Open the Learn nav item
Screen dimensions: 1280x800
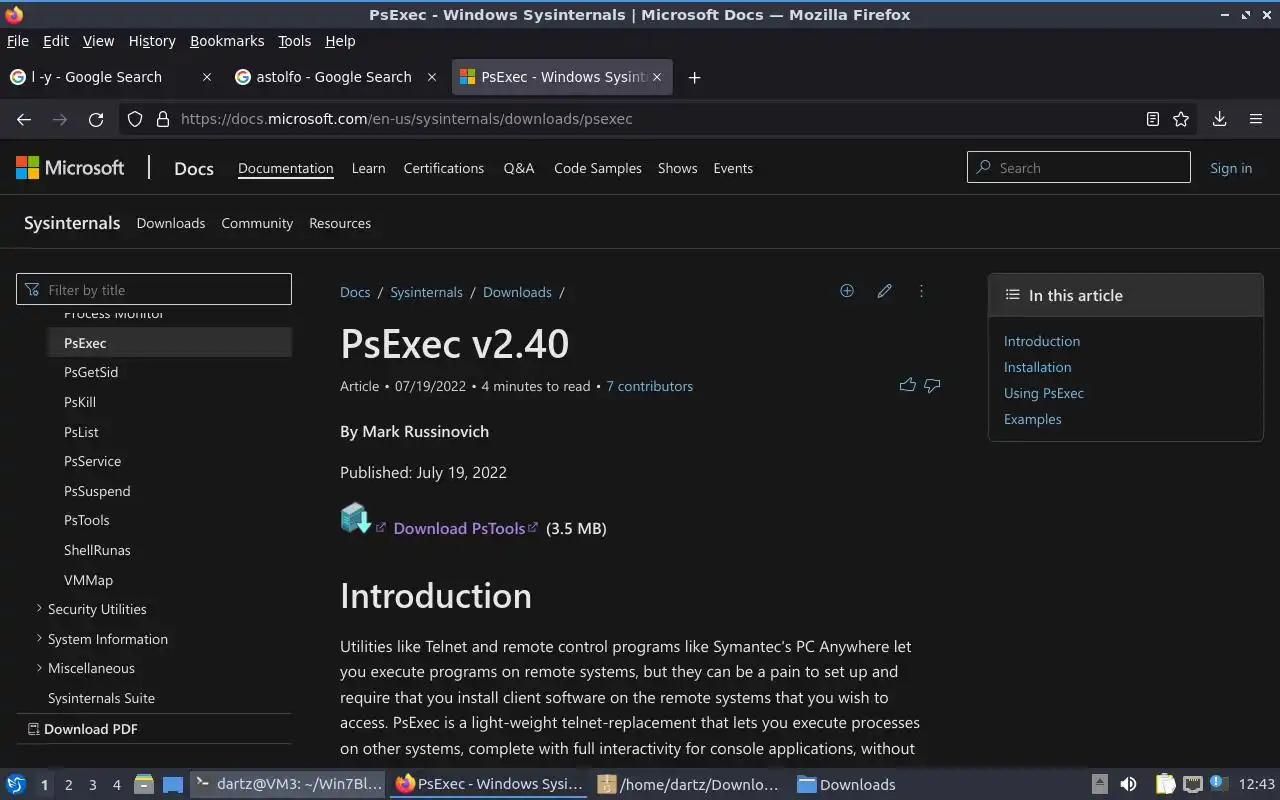368,168
